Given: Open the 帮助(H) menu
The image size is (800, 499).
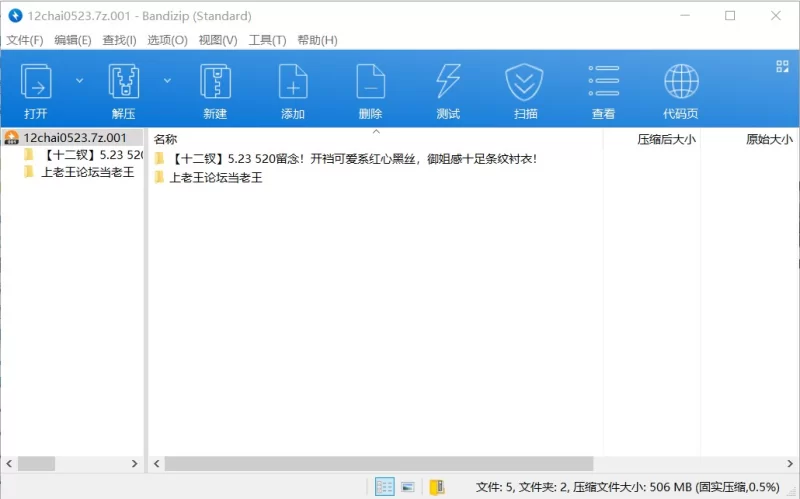Looking at the screenshot, I should point(317,40).
